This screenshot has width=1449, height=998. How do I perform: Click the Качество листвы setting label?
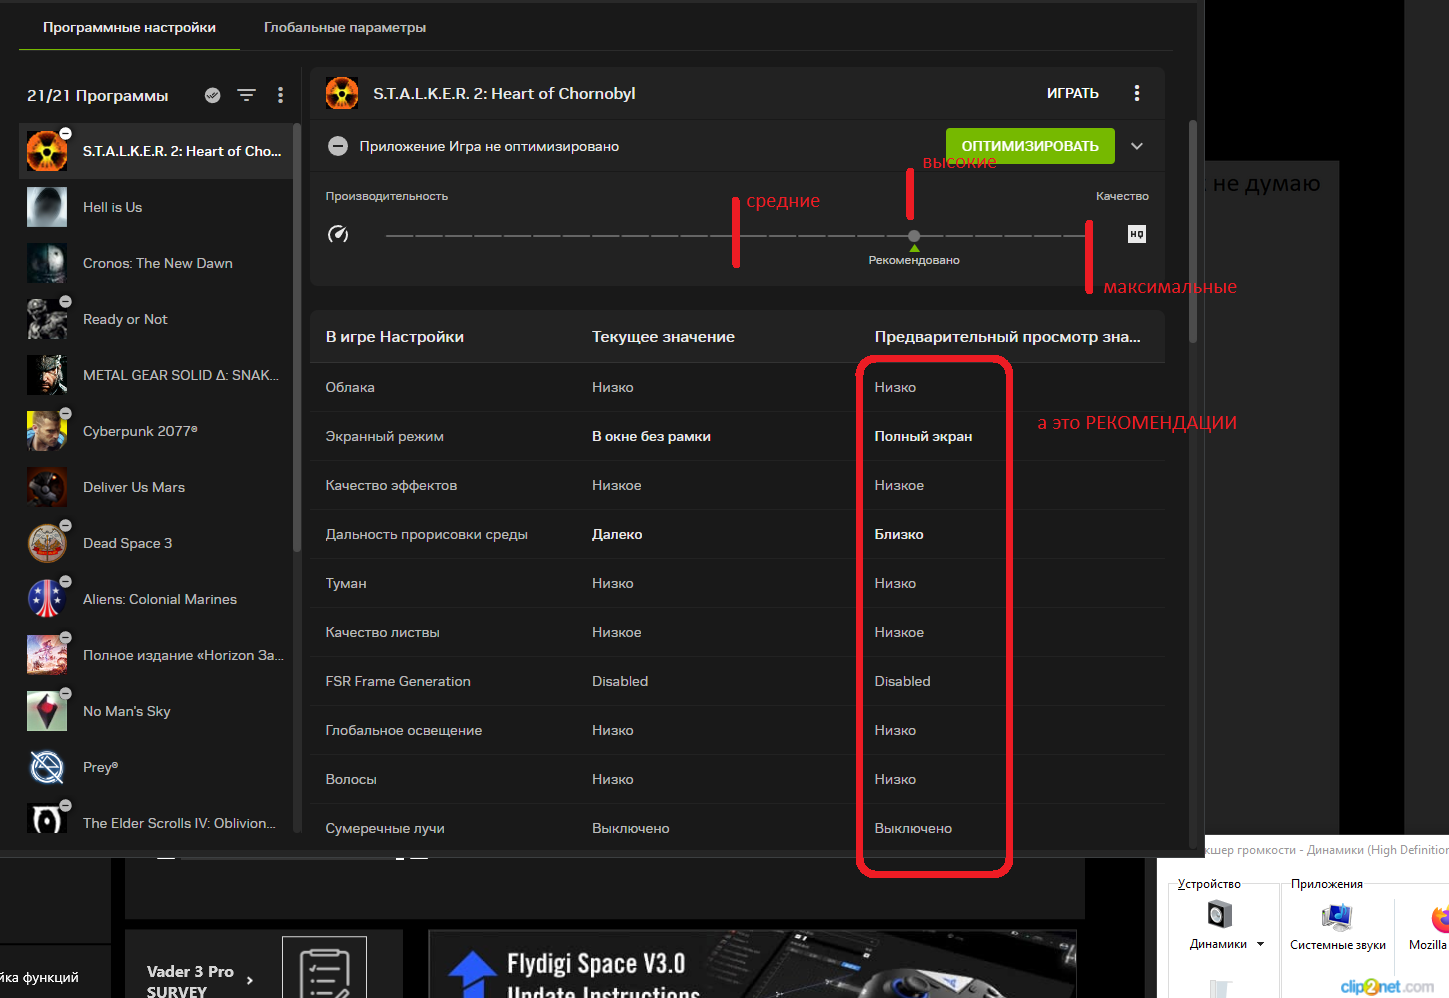pyautogui.click(x=382, y=632)
